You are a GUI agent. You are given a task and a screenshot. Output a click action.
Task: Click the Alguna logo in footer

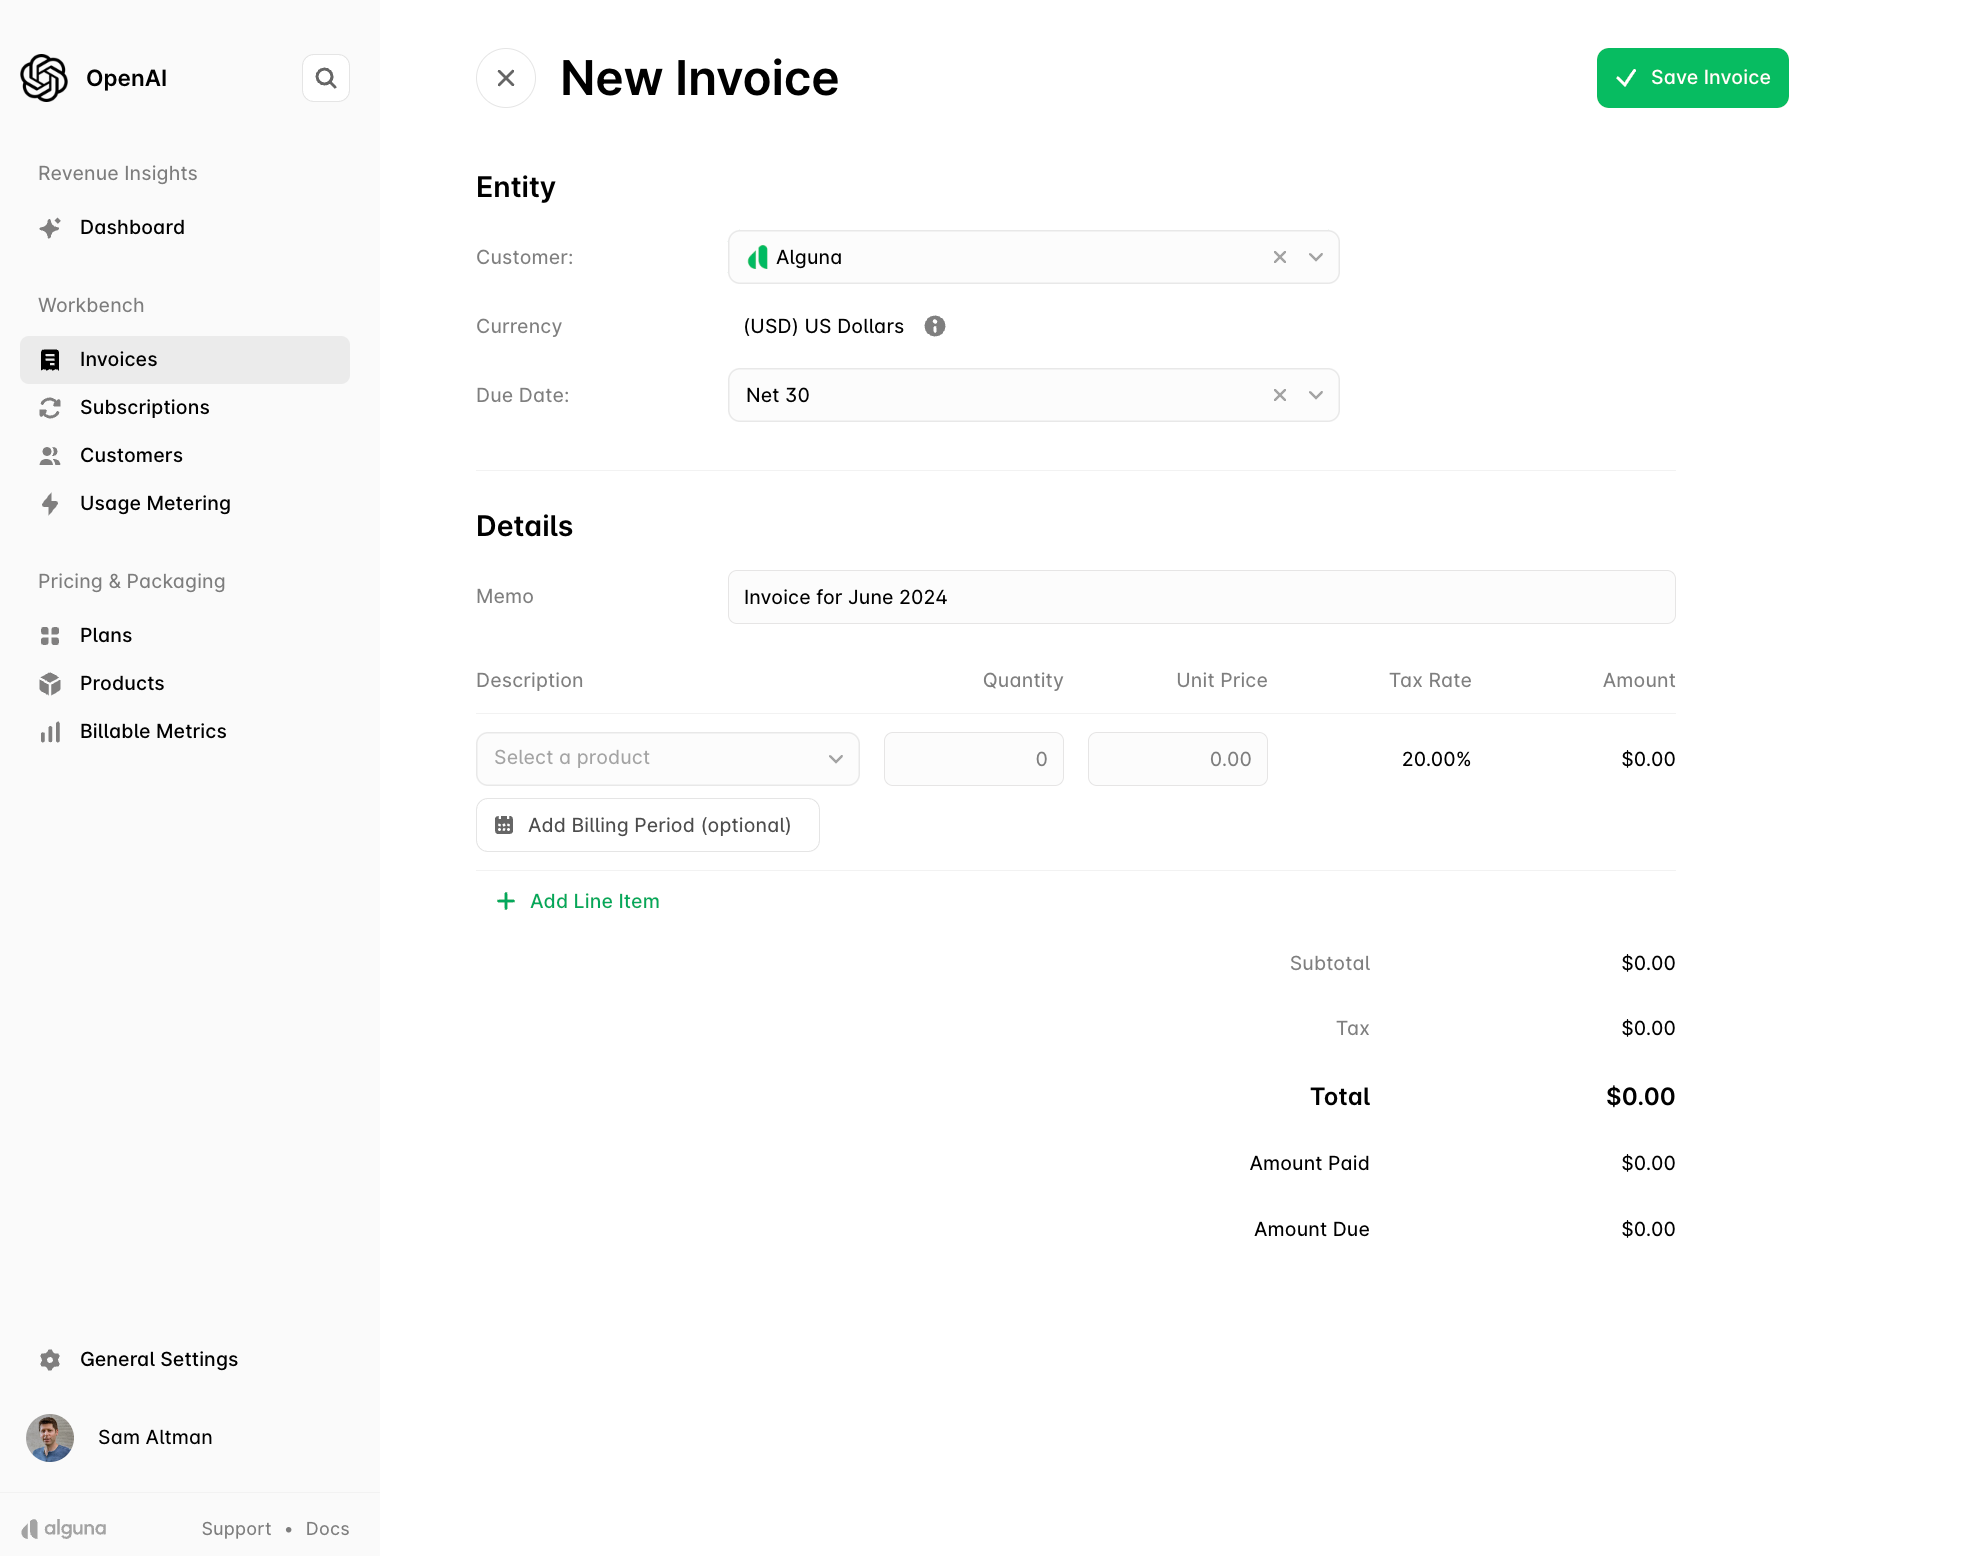64,1528
